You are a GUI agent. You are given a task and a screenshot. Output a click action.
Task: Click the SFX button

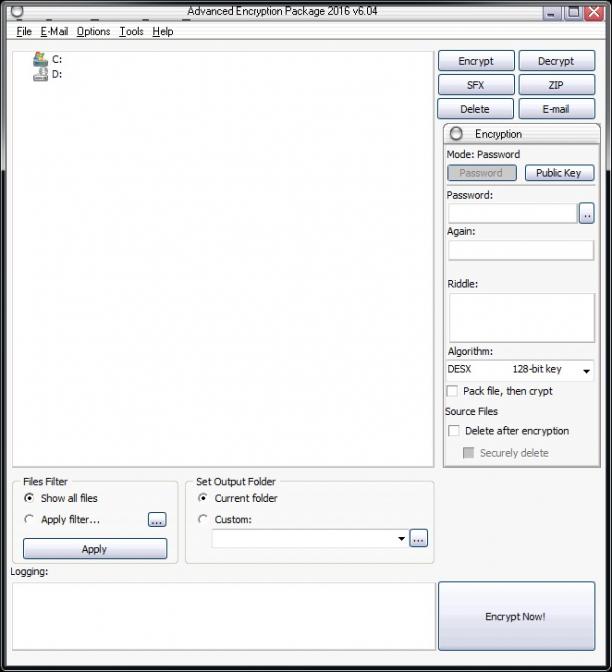tap(476, 85)
